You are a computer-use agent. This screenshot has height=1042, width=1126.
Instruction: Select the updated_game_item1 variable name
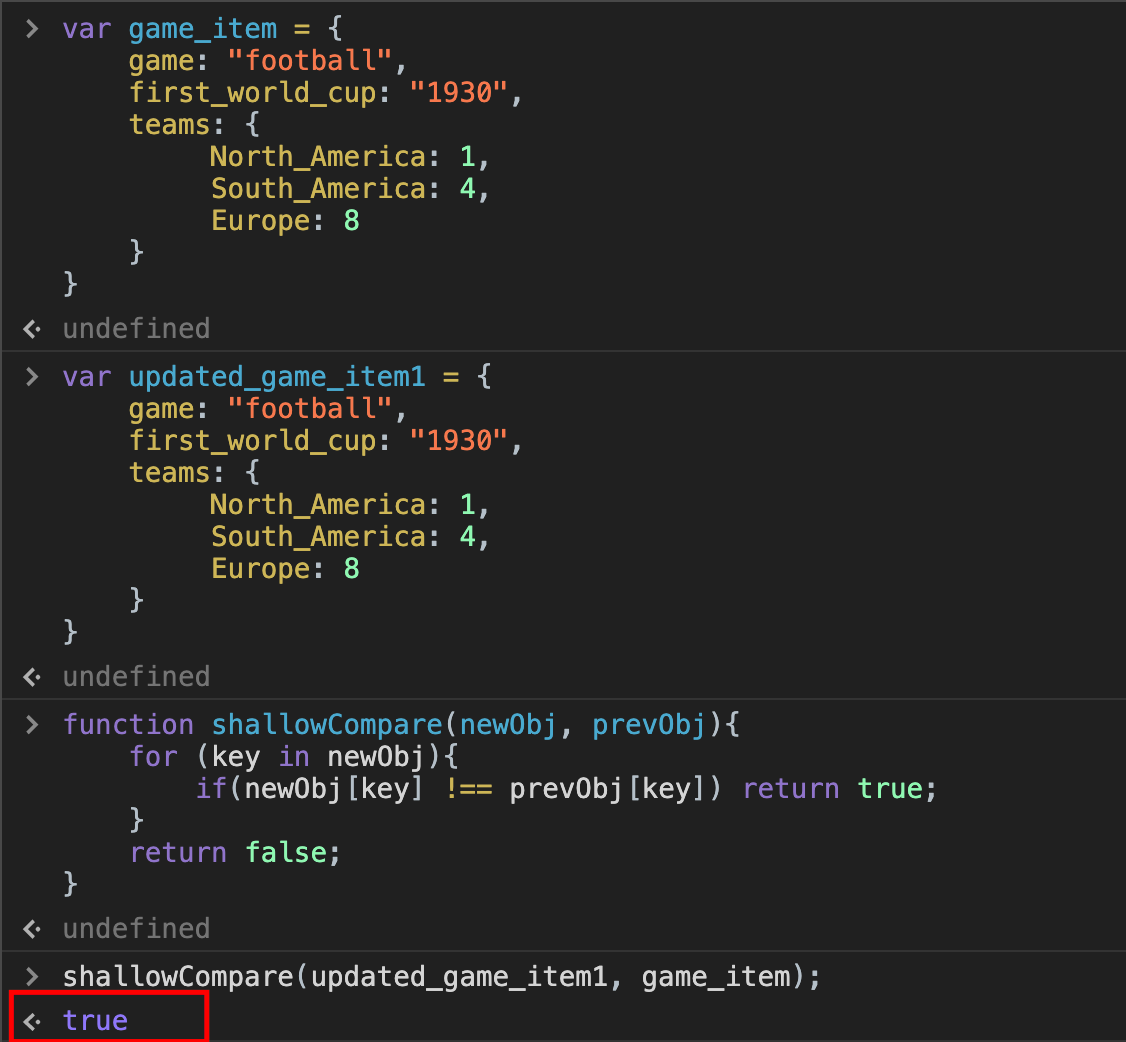[277, 376]
